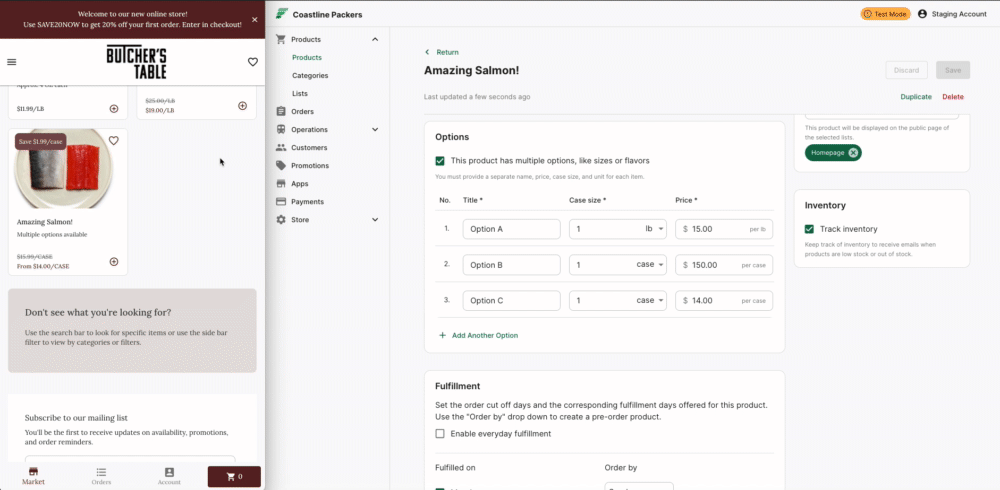Open the storefront hamburger menu

12,62
